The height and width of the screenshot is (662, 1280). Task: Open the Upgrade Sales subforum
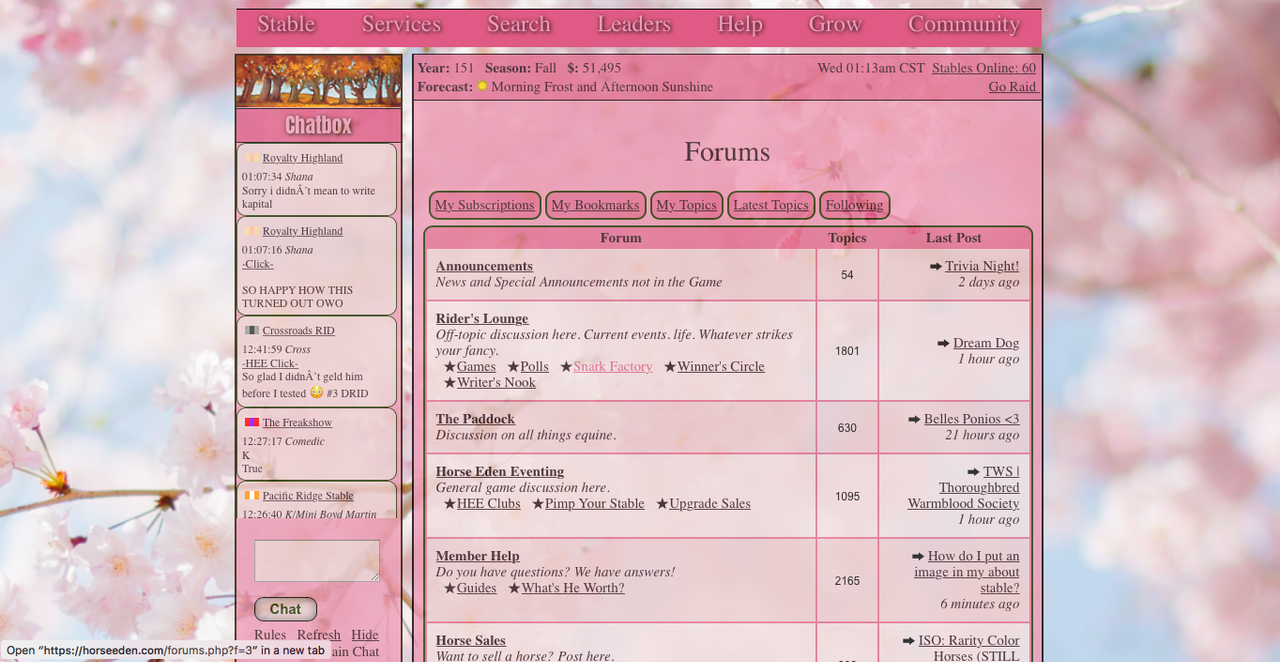[x=710, y=504]
